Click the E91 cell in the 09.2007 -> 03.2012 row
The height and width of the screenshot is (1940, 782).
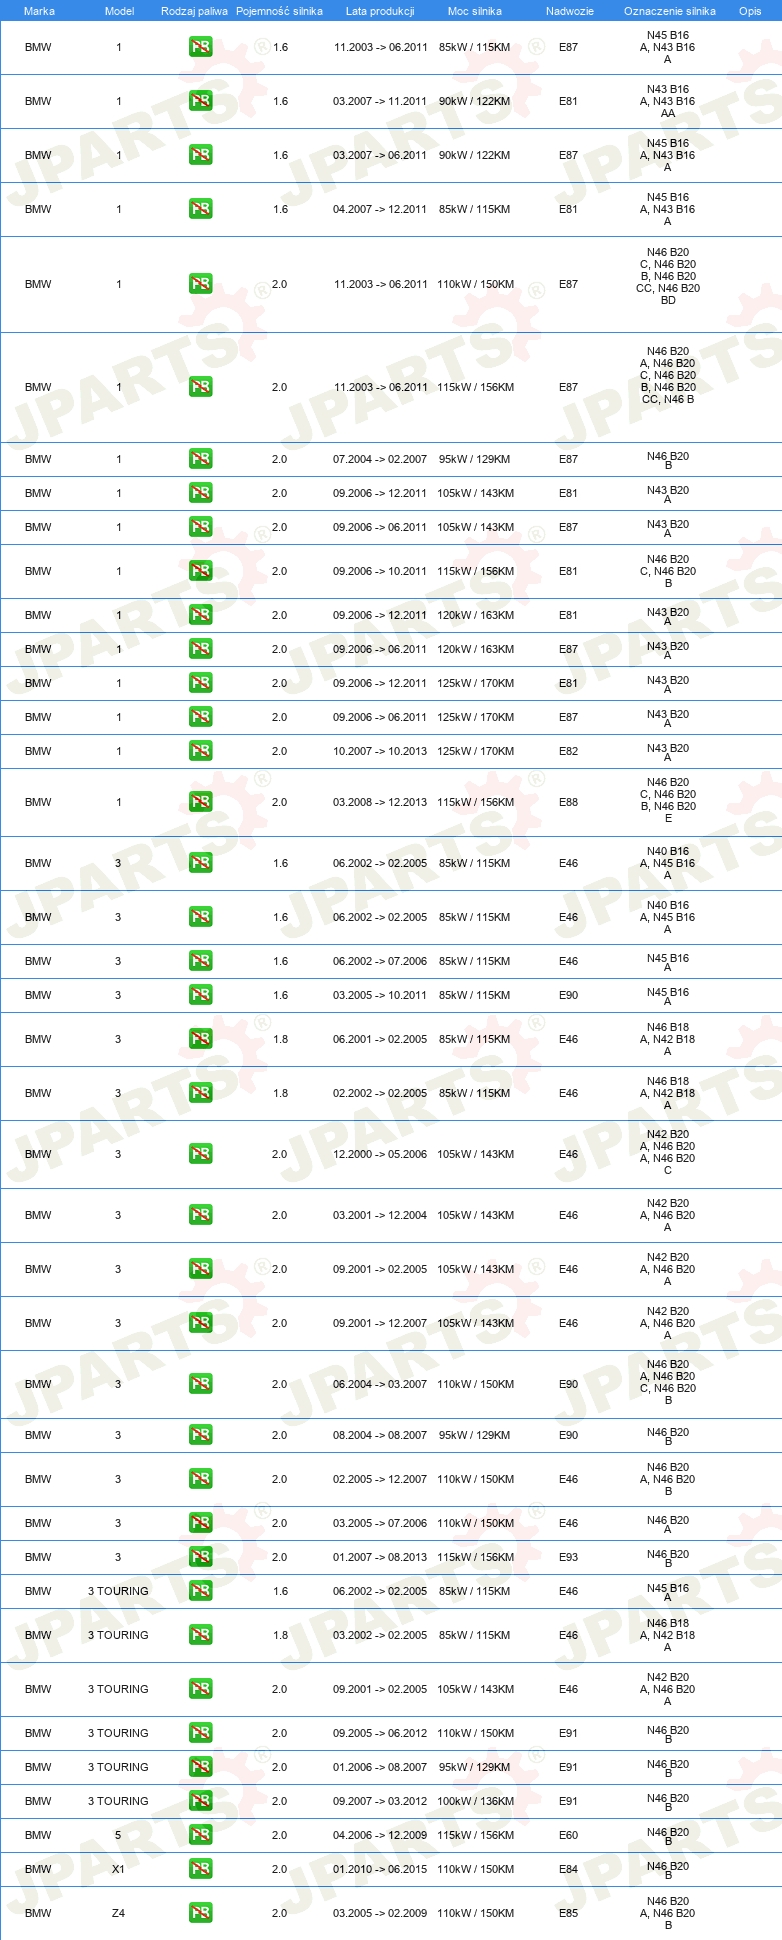click(x=568, y=1801)
